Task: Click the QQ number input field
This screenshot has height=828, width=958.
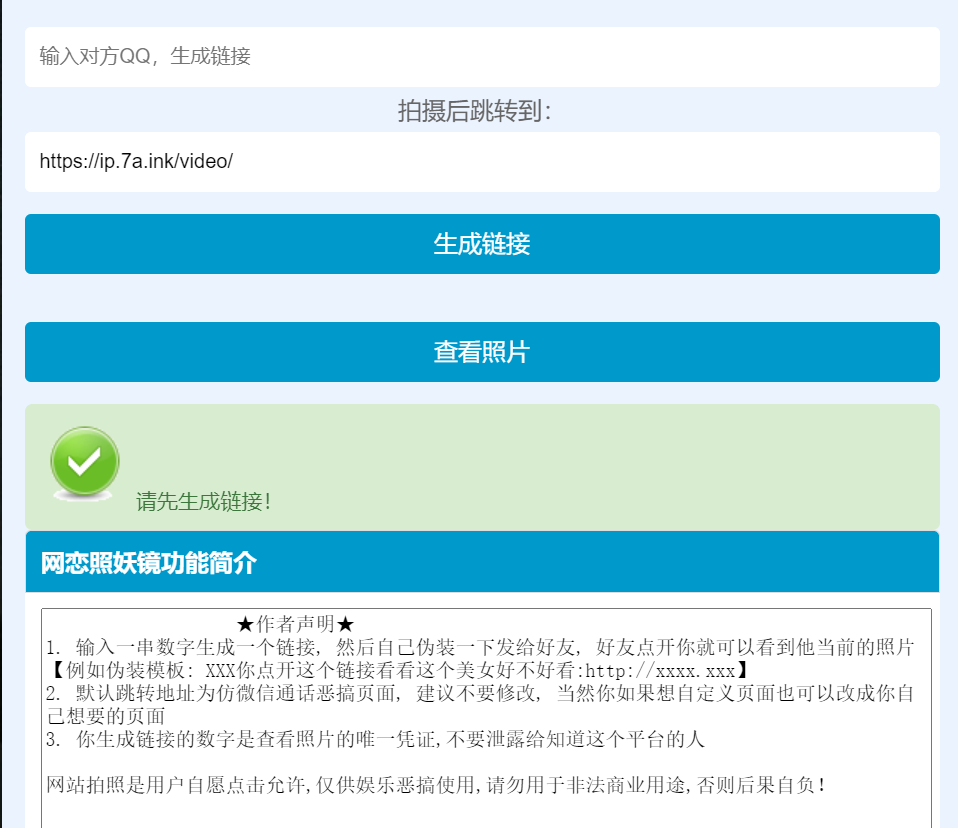Action: click(x=481, y=57)
